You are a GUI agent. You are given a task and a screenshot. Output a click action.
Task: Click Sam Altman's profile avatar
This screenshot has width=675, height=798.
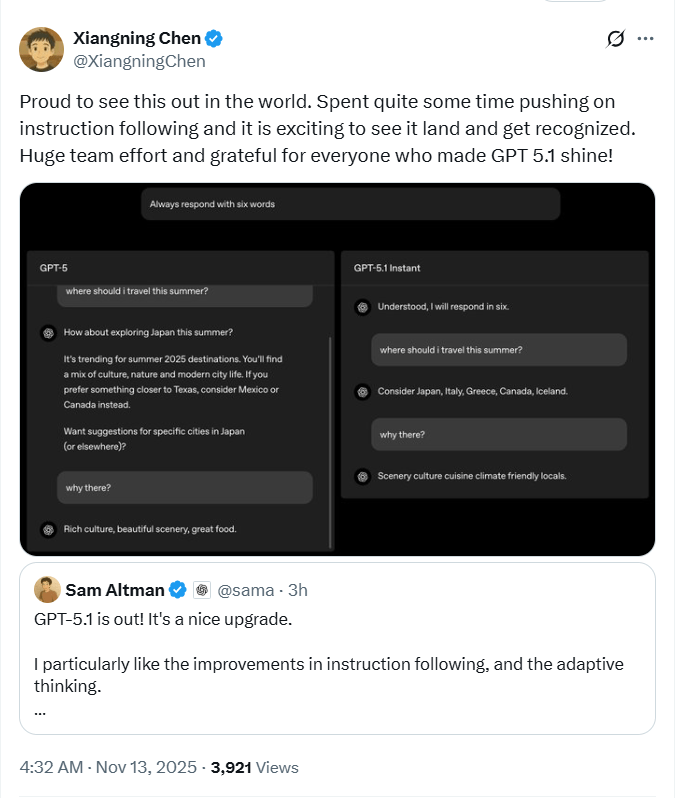coord(46,589)
